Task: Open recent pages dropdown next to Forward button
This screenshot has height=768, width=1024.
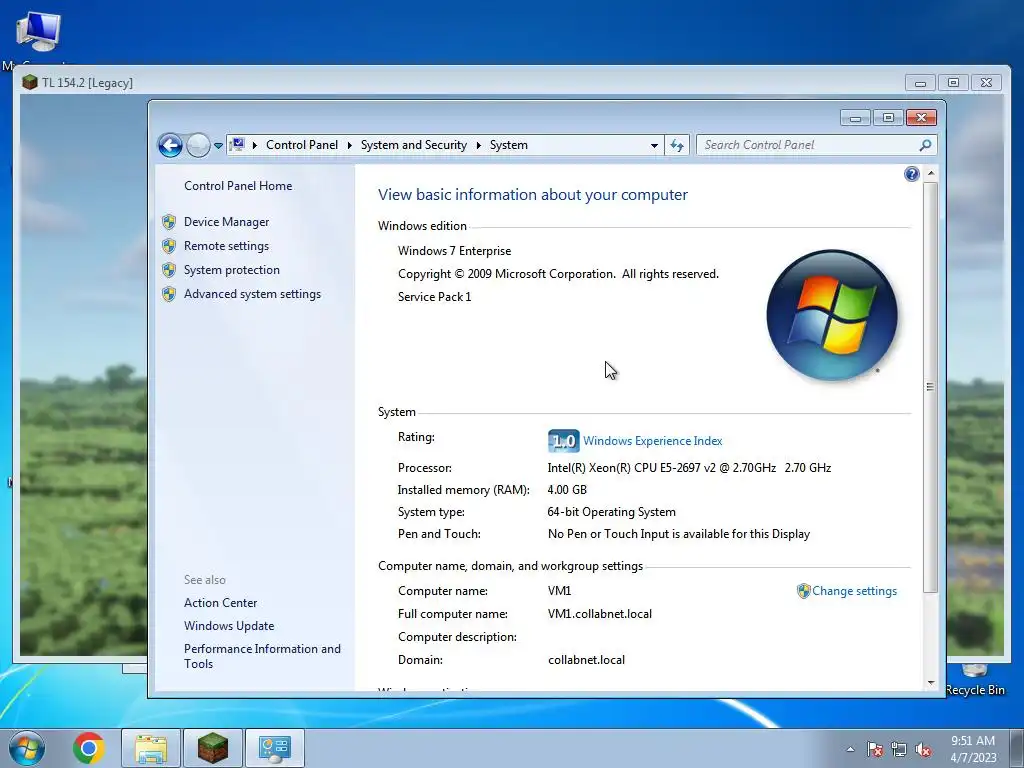Action: pos(218,146)
